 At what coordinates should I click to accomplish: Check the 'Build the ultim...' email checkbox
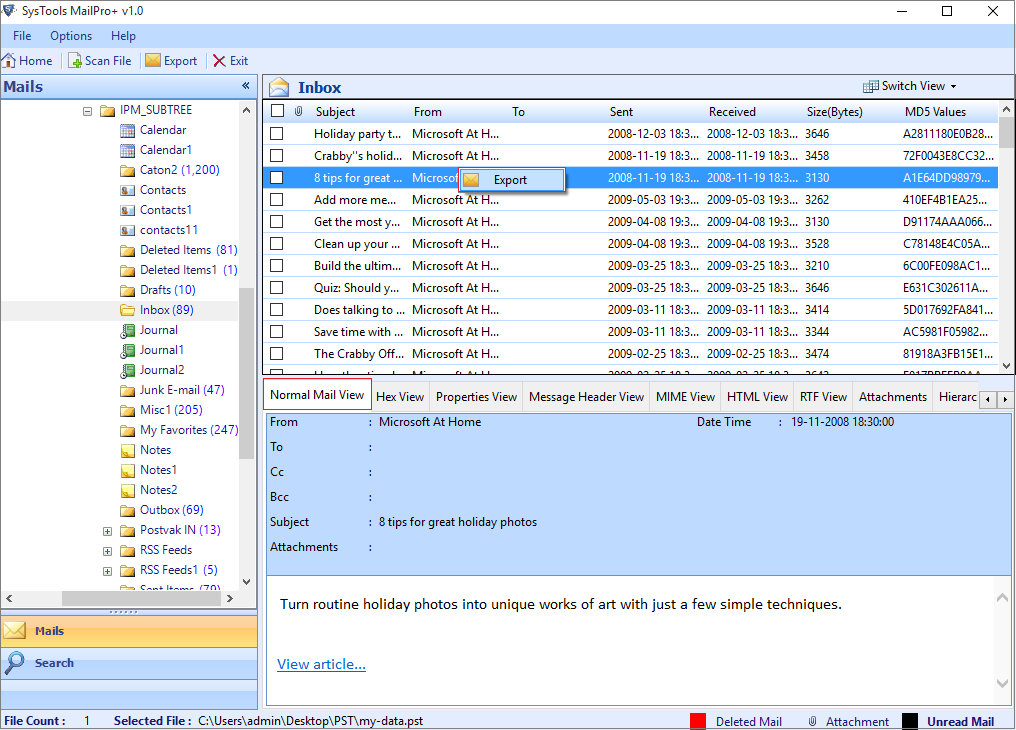coord(277,266)
